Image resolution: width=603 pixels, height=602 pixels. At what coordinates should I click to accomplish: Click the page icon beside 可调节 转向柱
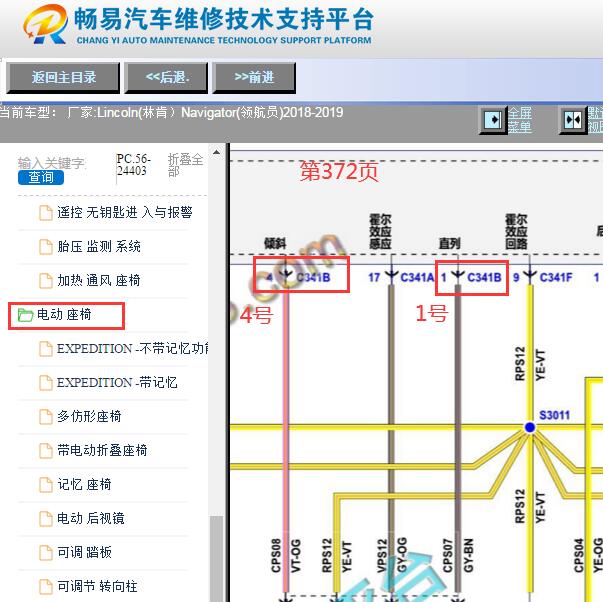click(46, 587)
